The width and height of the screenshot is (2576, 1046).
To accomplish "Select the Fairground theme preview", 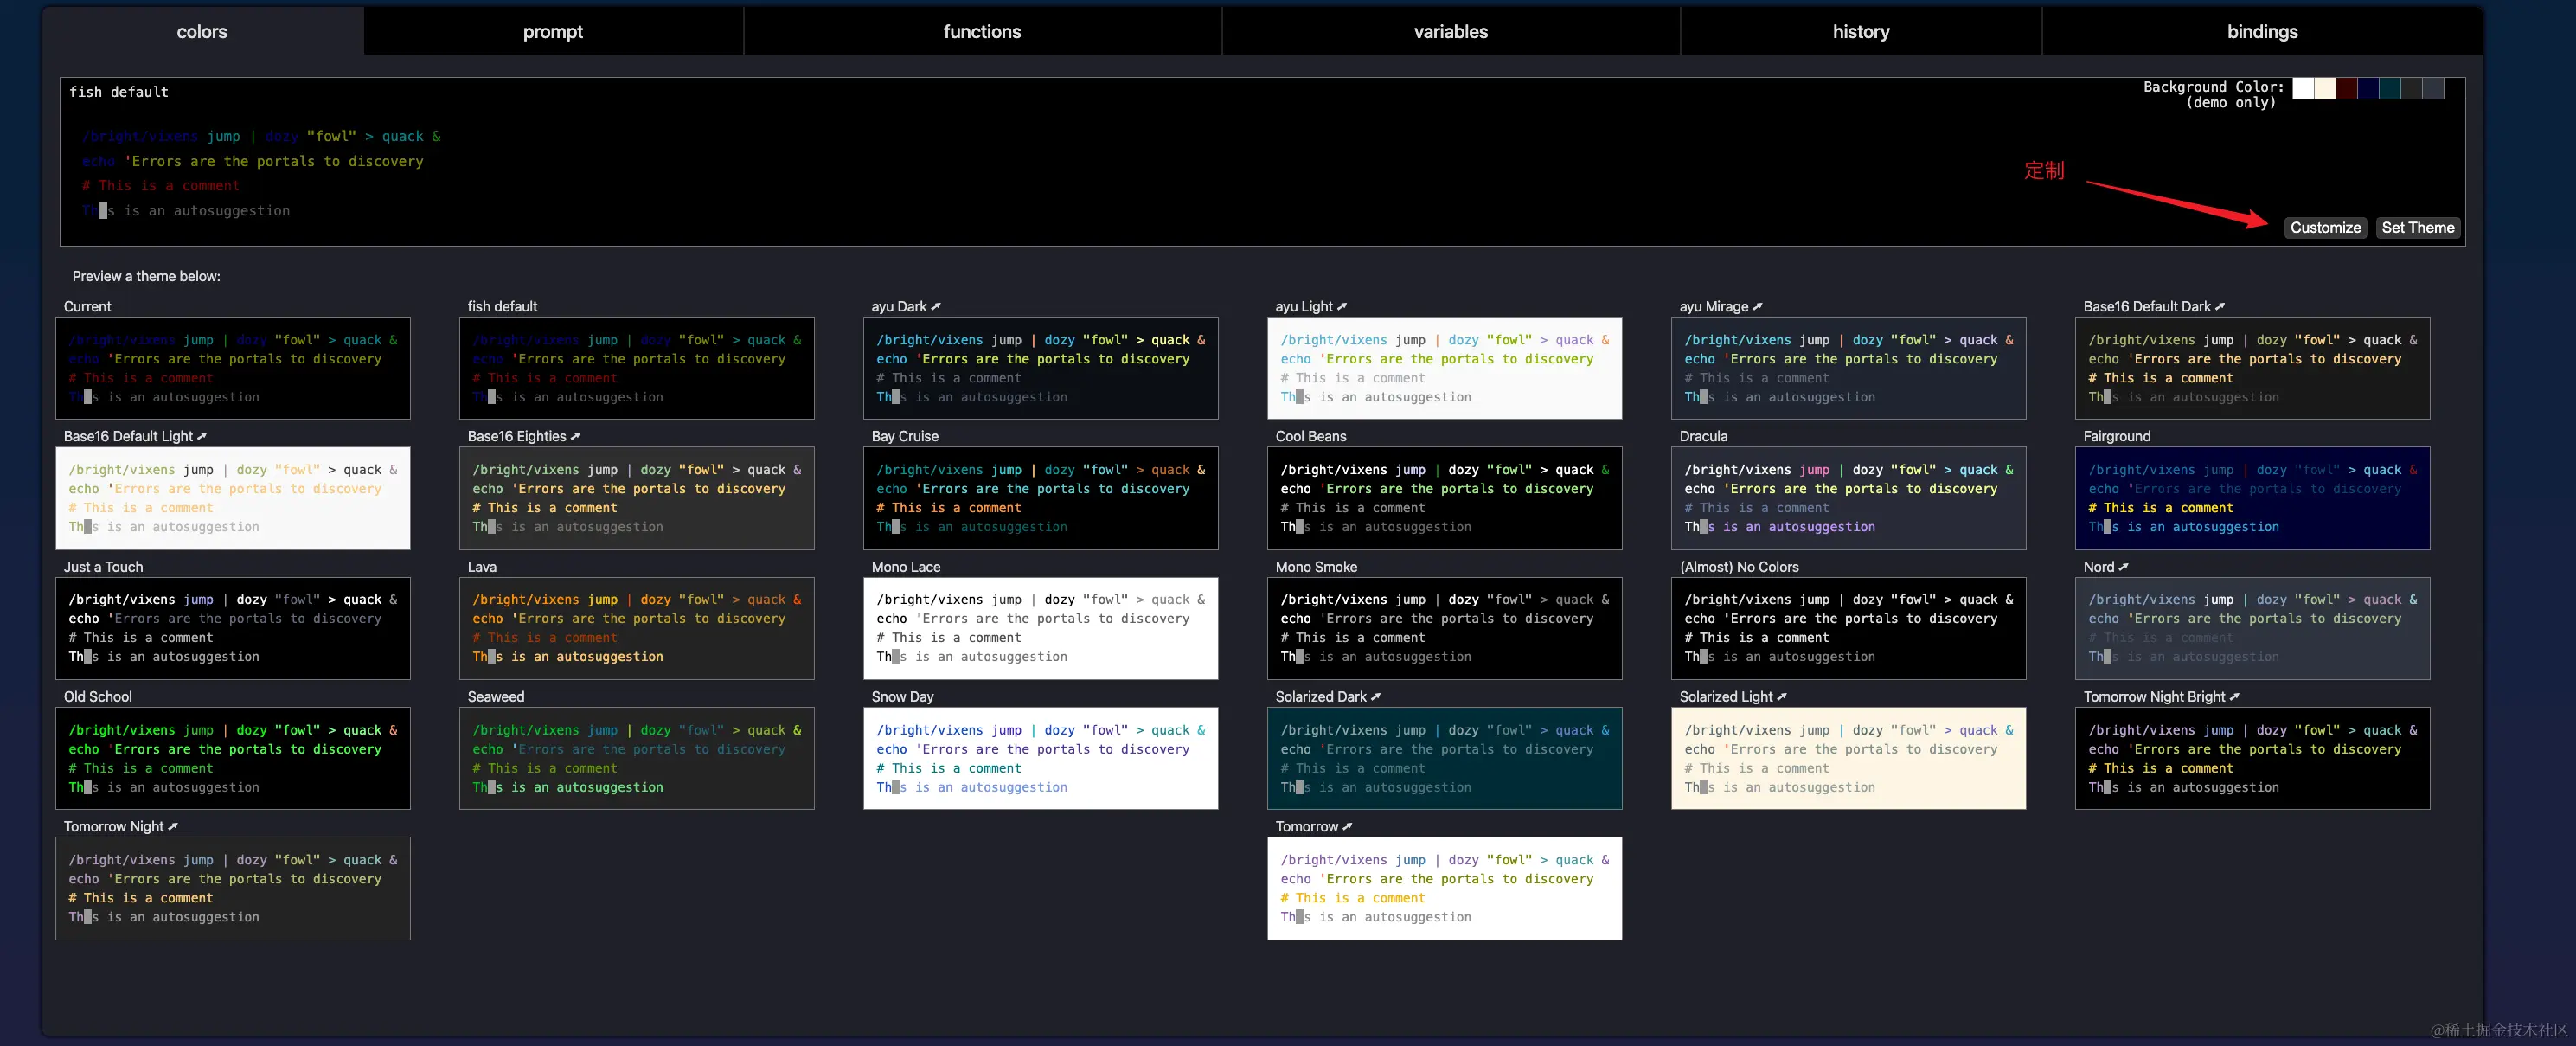I will click(2253, 498).
